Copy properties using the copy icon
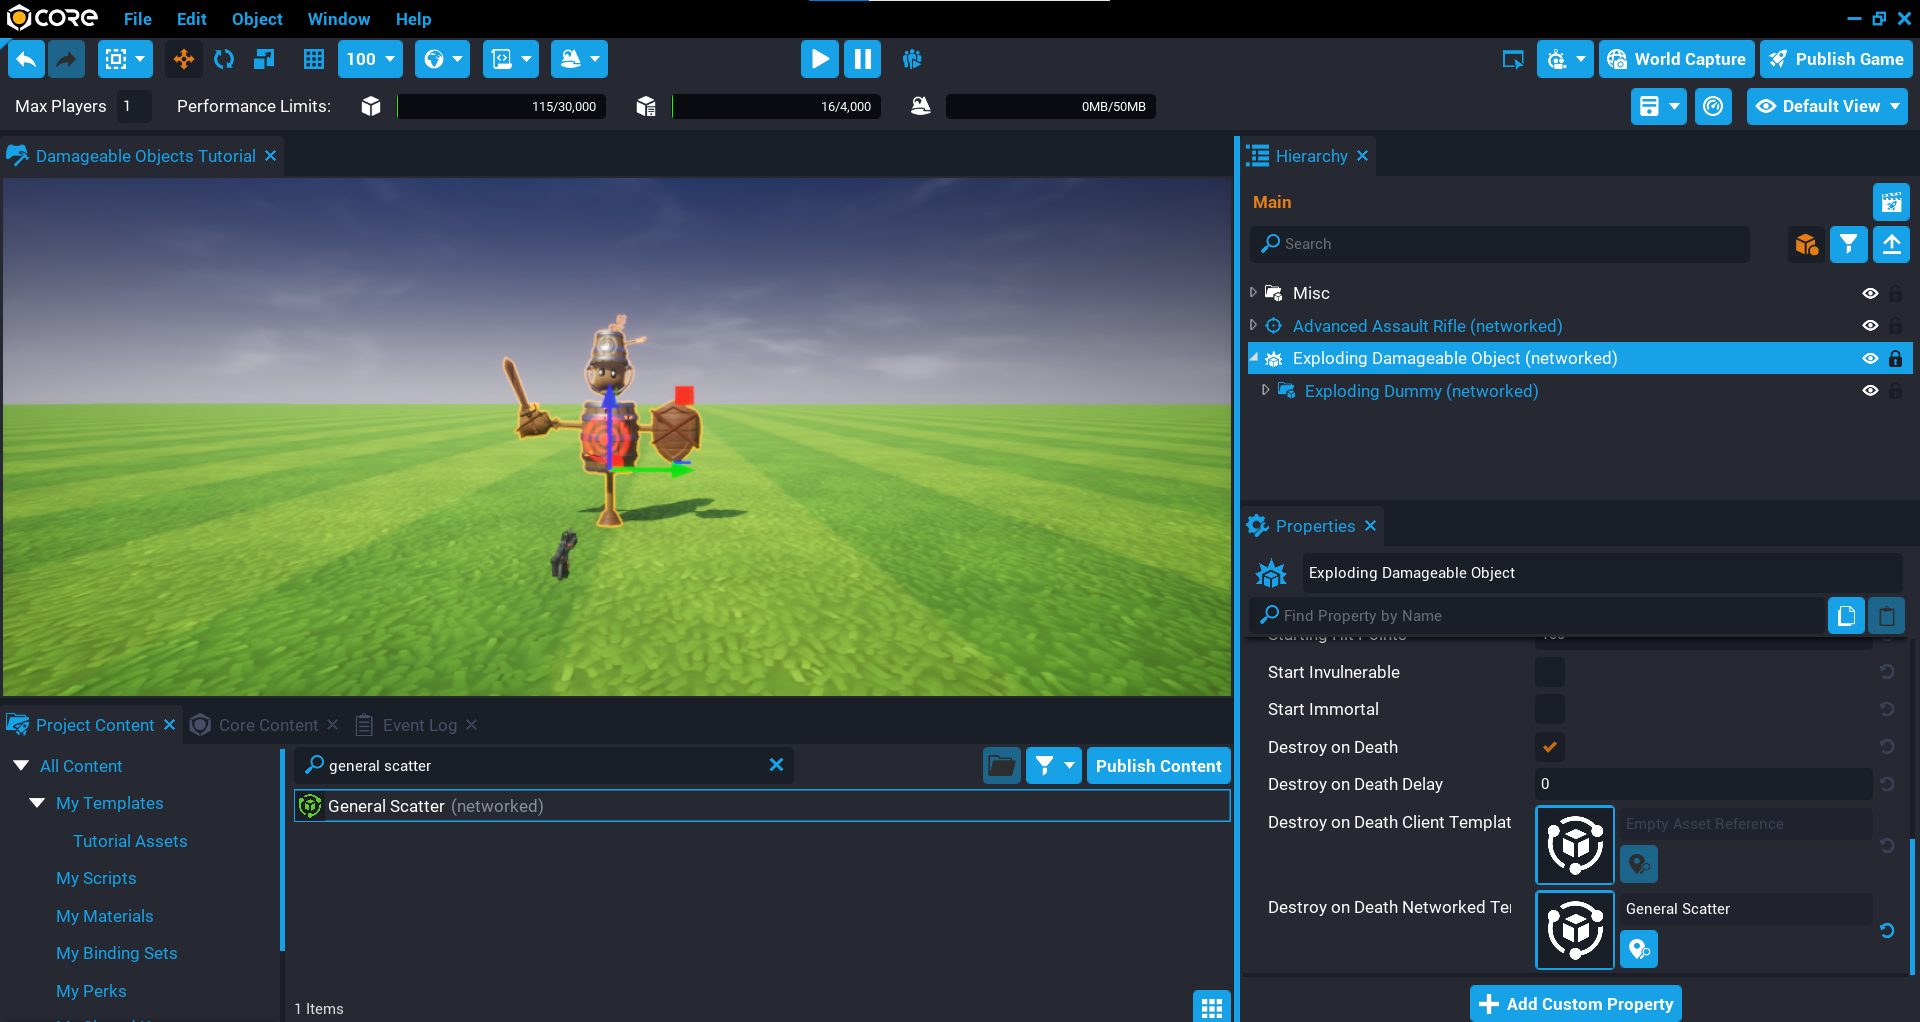Screen dimensions: 1920x1022 tap(1846, 616)
